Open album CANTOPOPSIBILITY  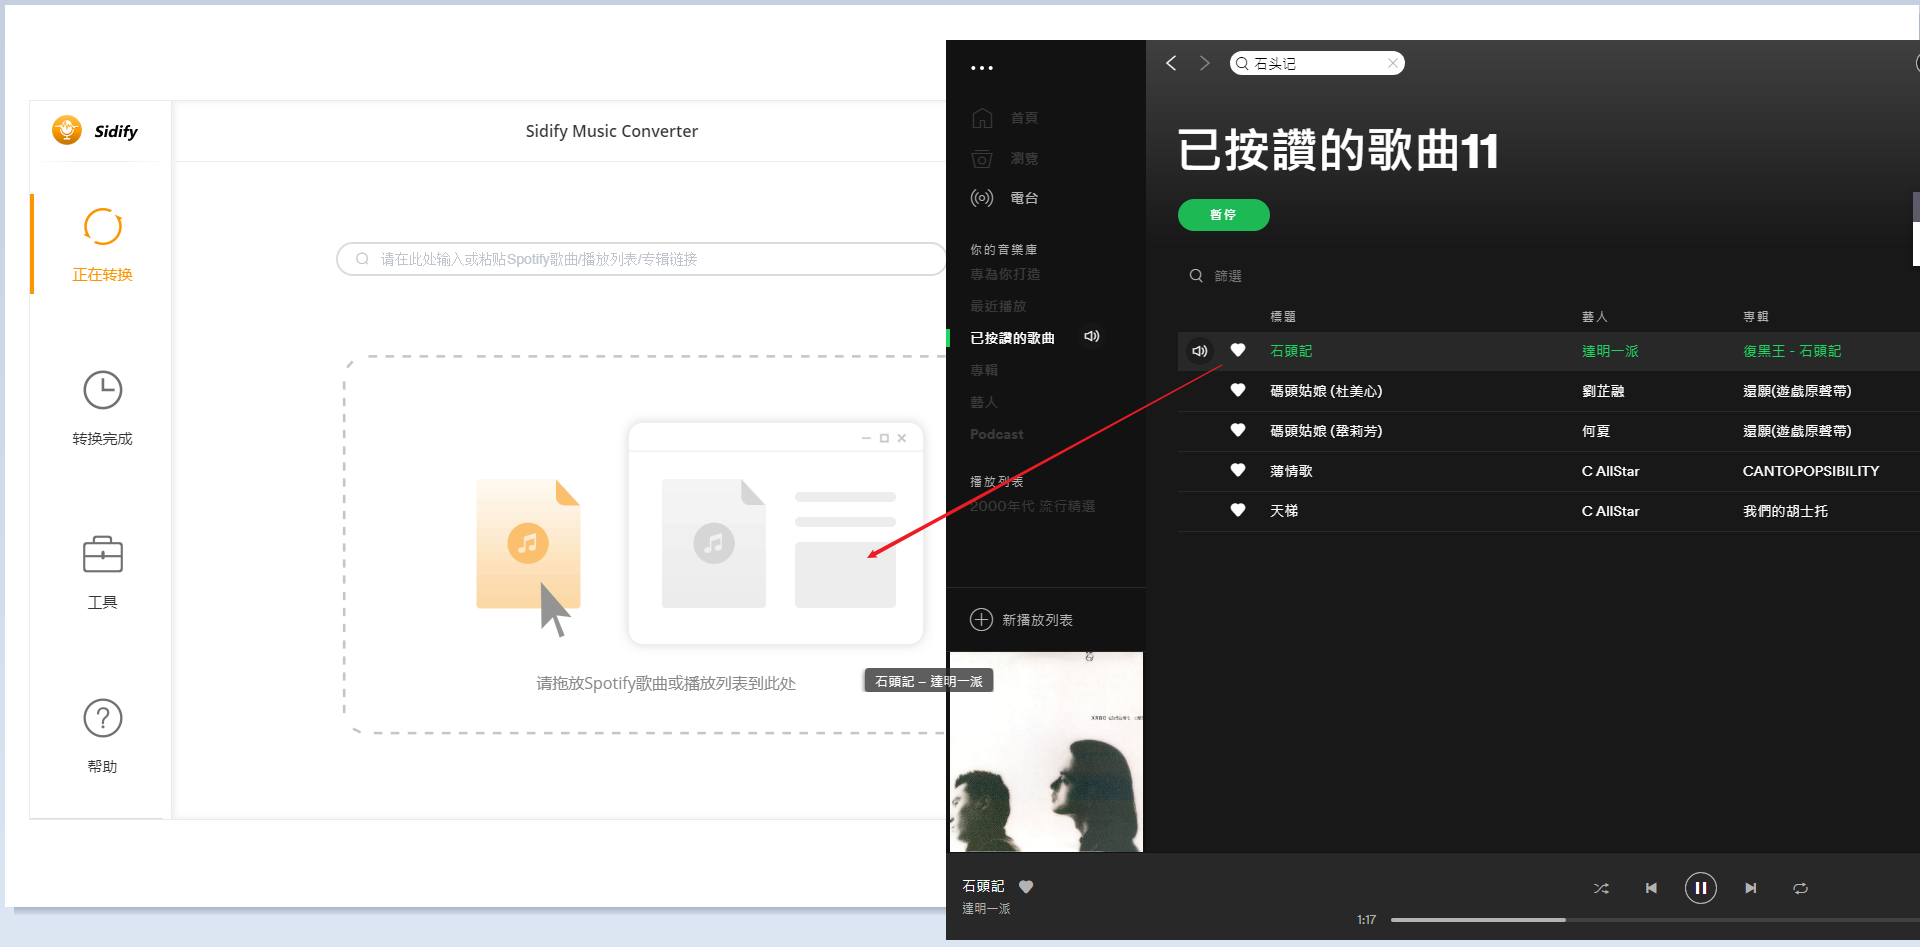click(x=1811, y=471)
